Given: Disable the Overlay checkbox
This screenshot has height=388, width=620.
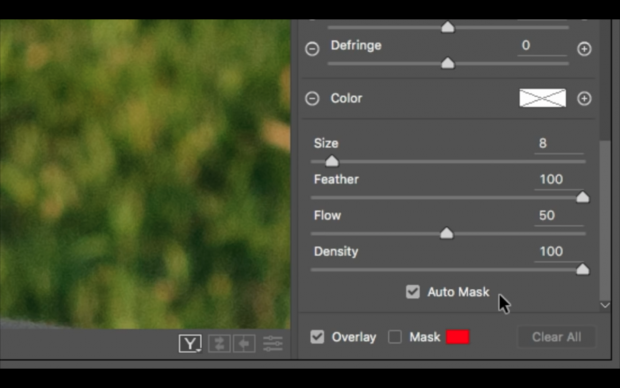Looking at the screenshot, I should (317, 337).
